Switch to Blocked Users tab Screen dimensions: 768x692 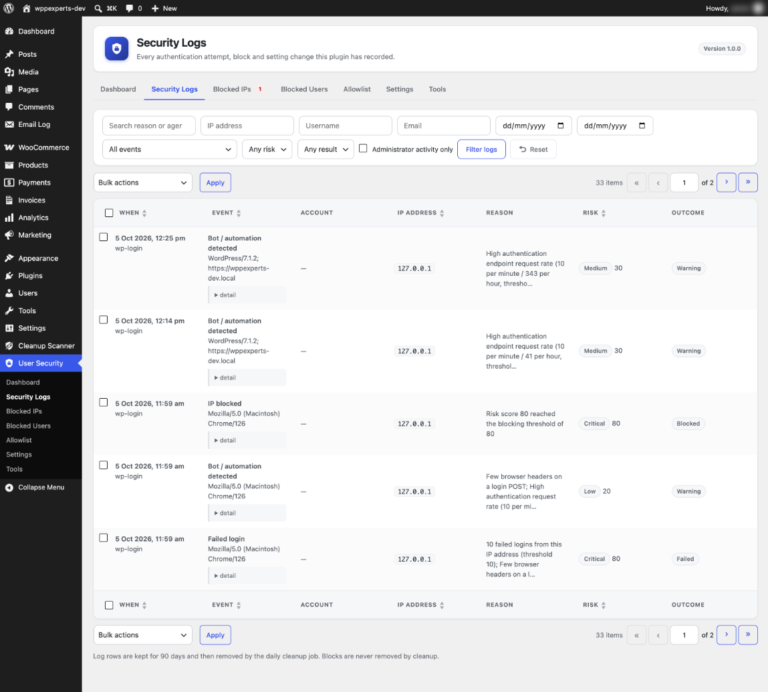pos(304,89)
